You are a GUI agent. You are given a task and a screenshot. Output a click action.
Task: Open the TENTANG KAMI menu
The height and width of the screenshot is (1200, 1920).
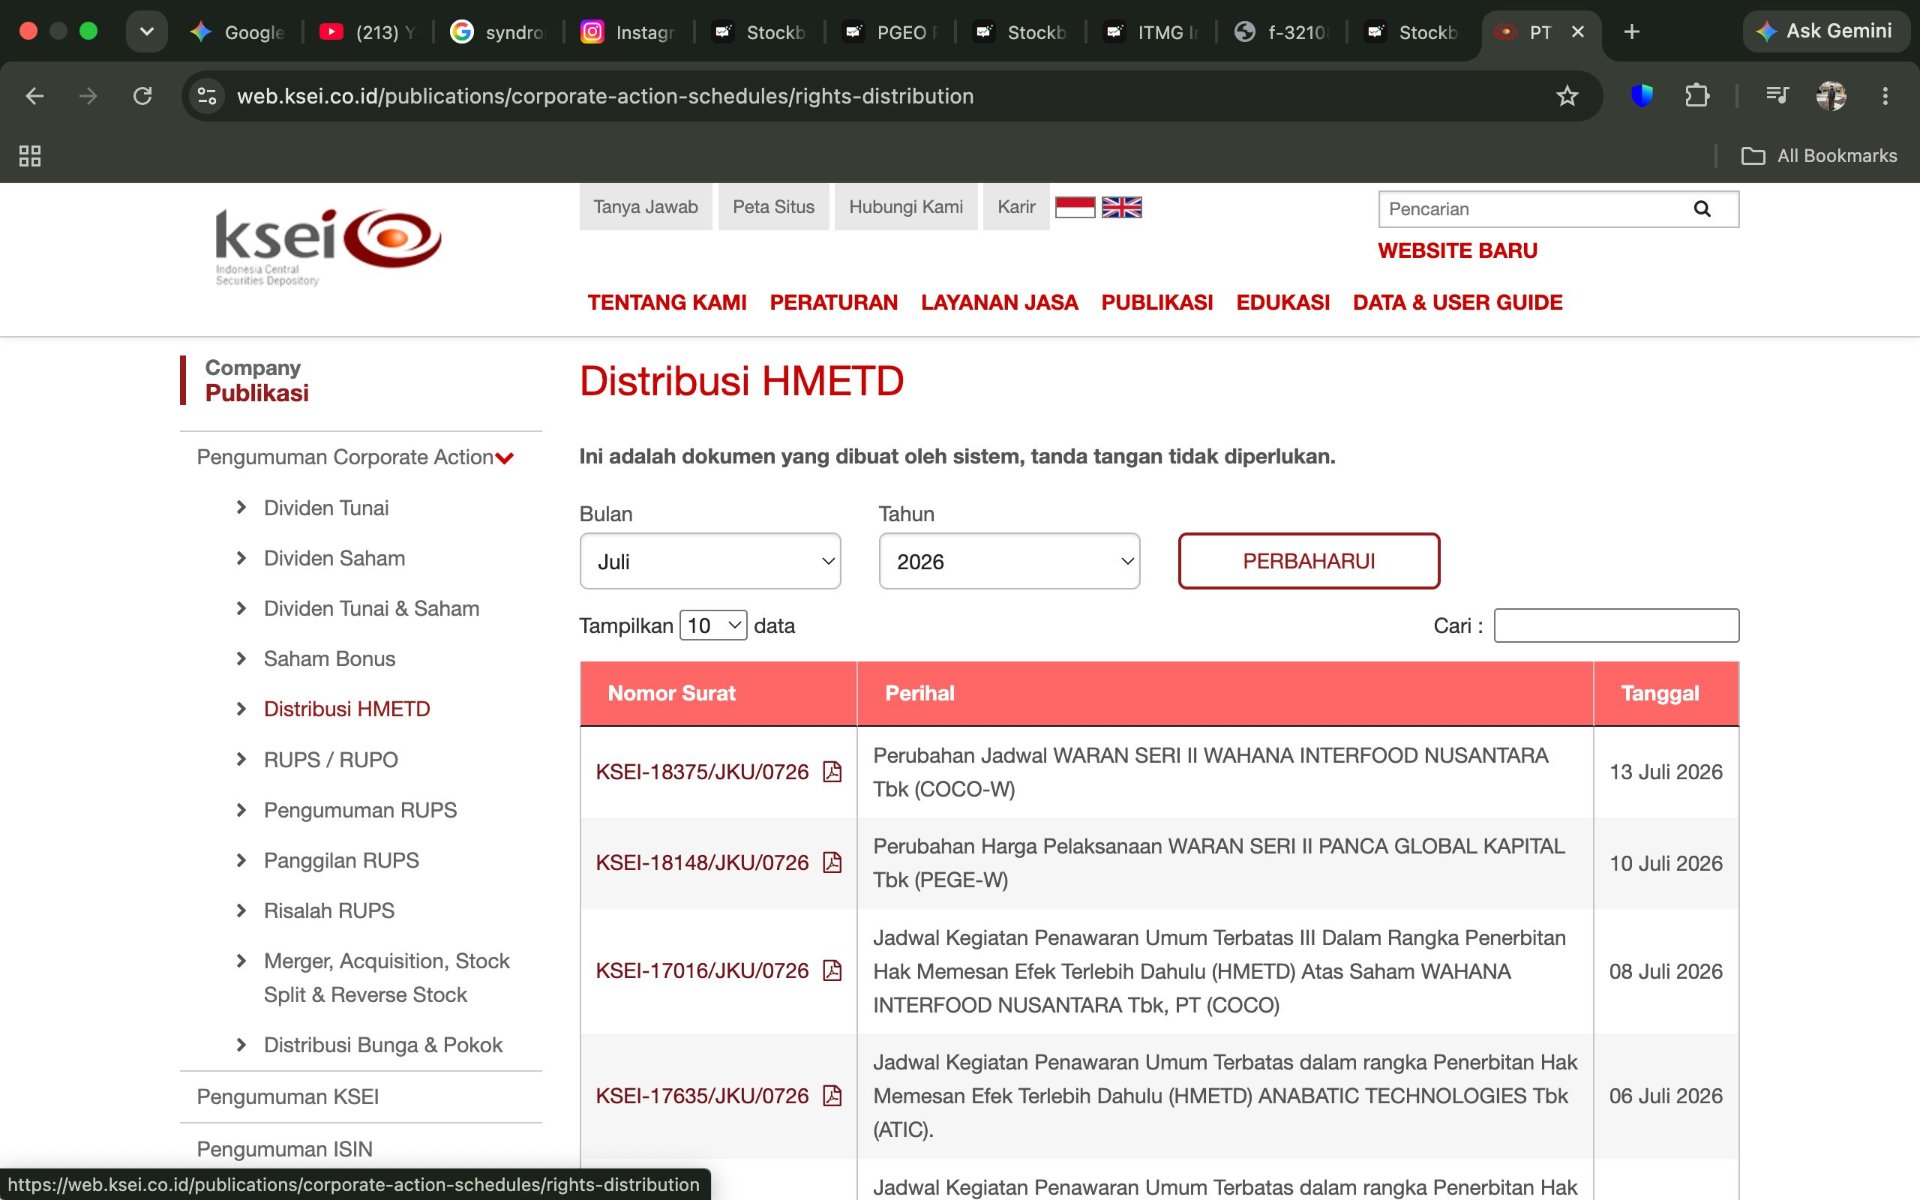point(667,303)
